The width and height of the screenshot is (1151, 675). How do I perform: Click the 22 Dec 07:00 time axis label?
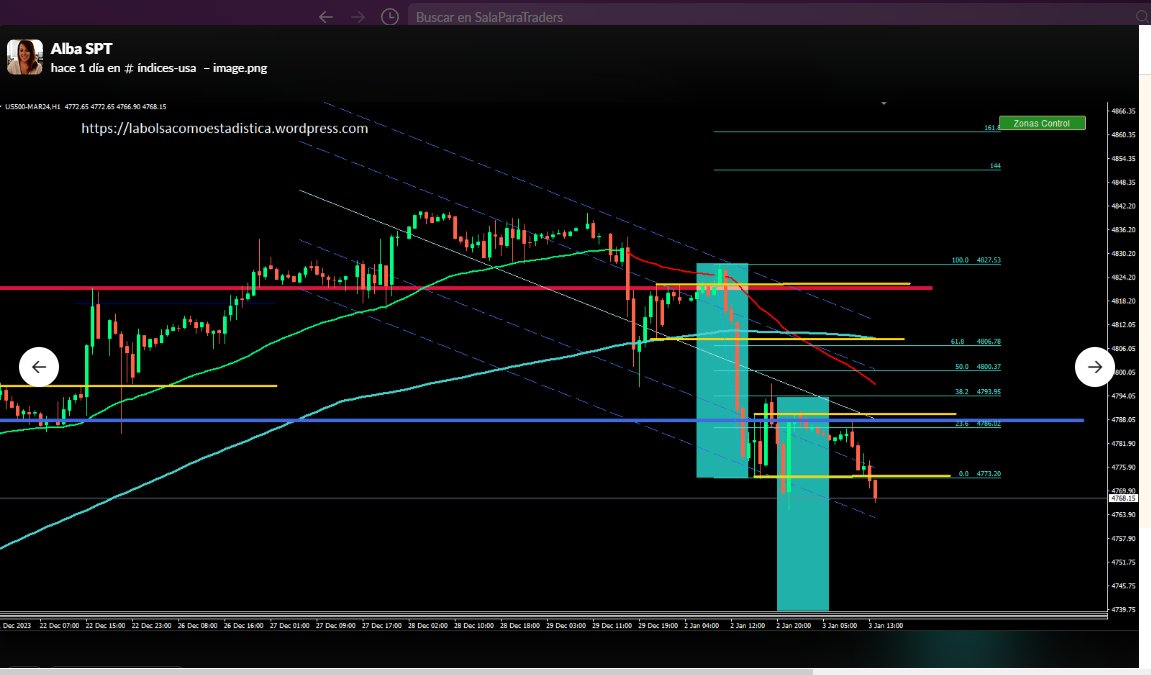point(59,626)
